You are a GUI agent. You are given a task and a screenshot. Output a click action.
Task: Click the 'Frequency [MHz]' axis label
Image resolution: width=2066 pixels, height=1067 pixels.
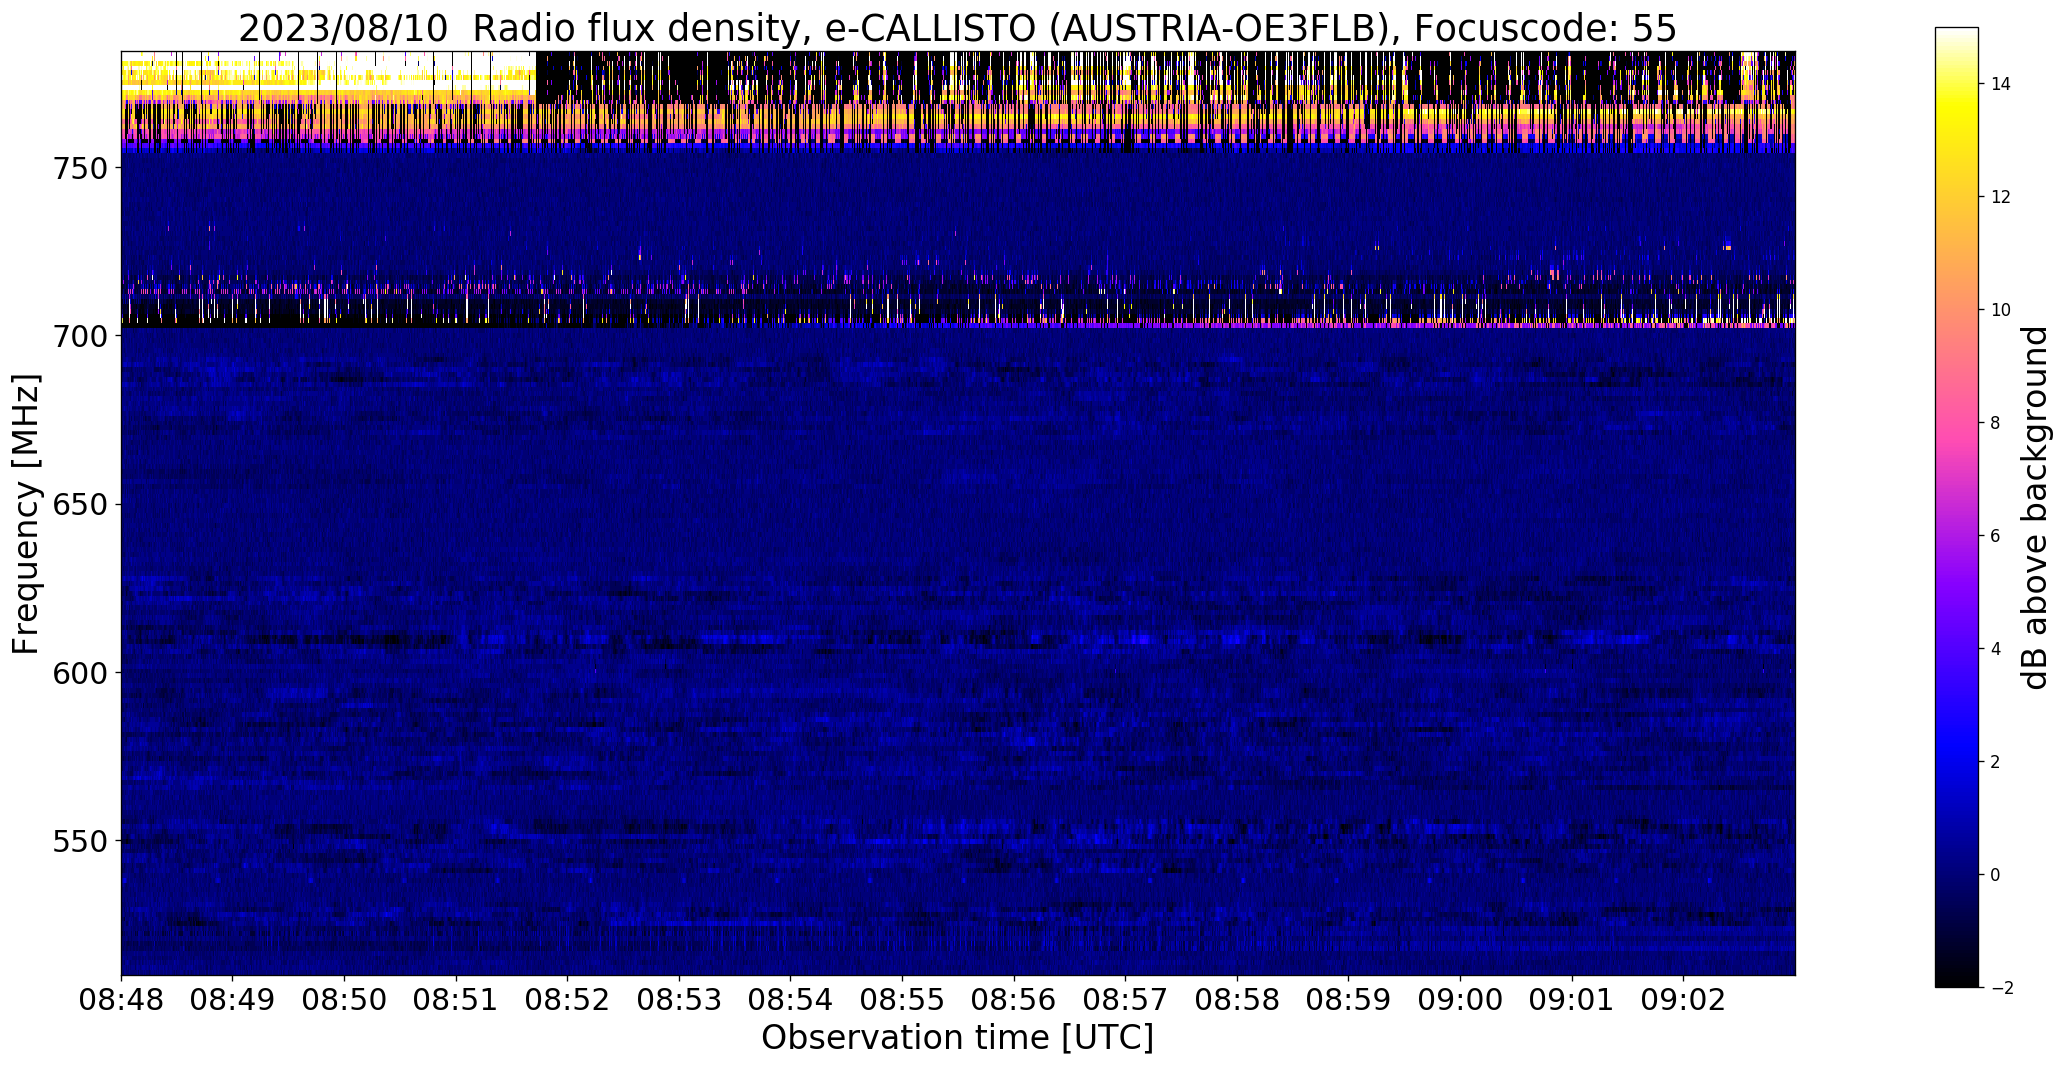26,514
